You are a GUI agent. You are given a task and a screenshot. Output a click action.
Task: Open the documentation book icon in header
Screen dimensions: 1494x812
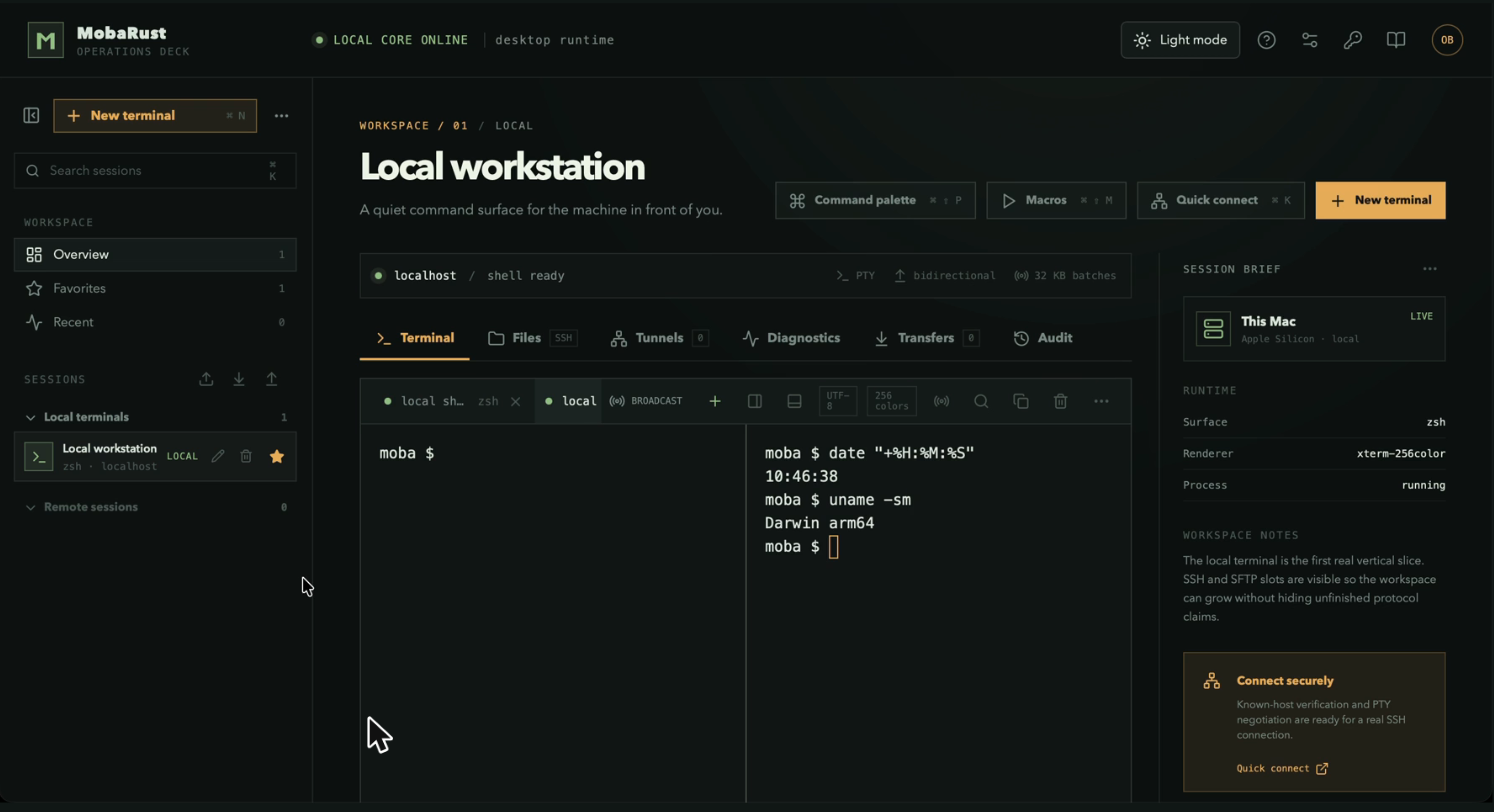(x=1396, y=40)
